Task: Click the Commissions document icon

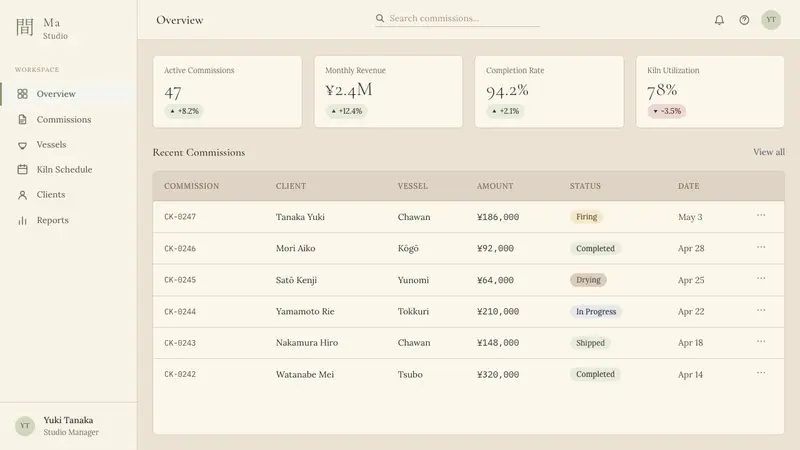Action: [22, 119]
